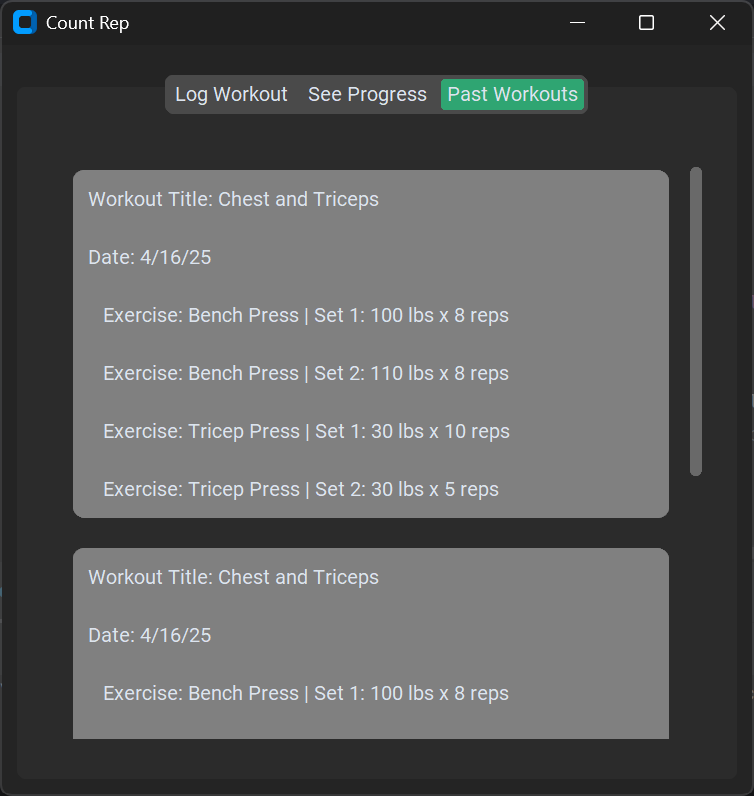Screen dimensions: 754x796
Task: Click the second card's Date line
Action: (150, 635)
